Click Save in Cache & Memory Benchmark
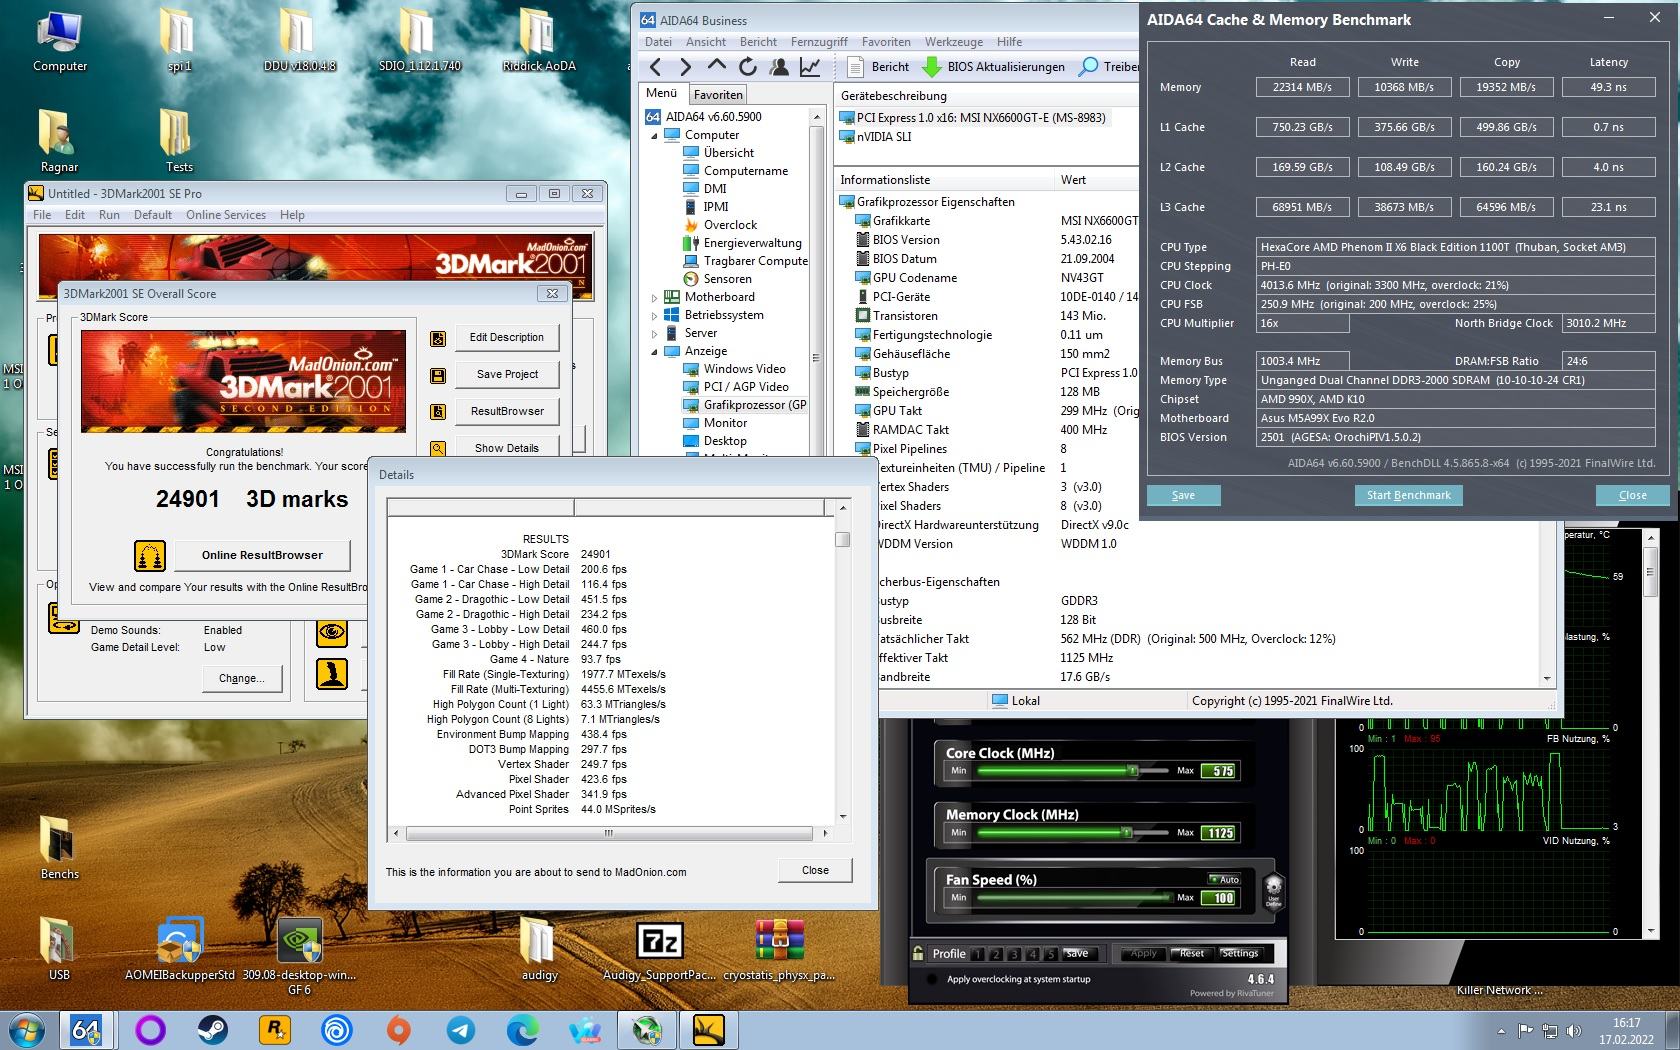 click(x=1183, y=495)
